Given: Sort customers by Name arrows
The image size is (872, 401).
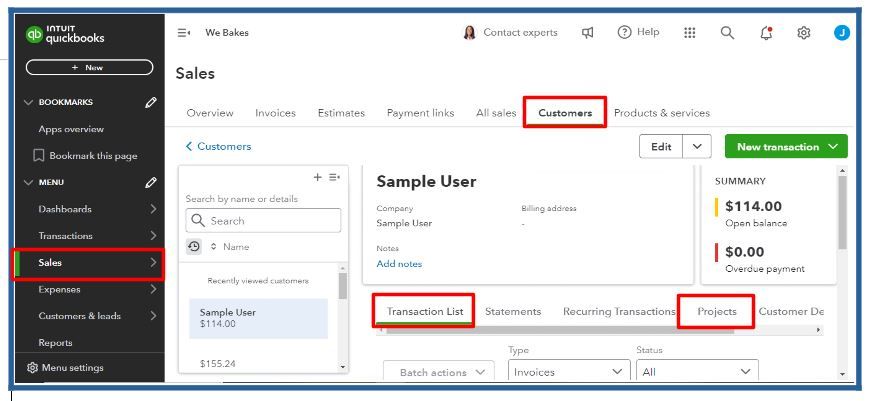Looking at the screenshot, I should click(x=214, y=246).
